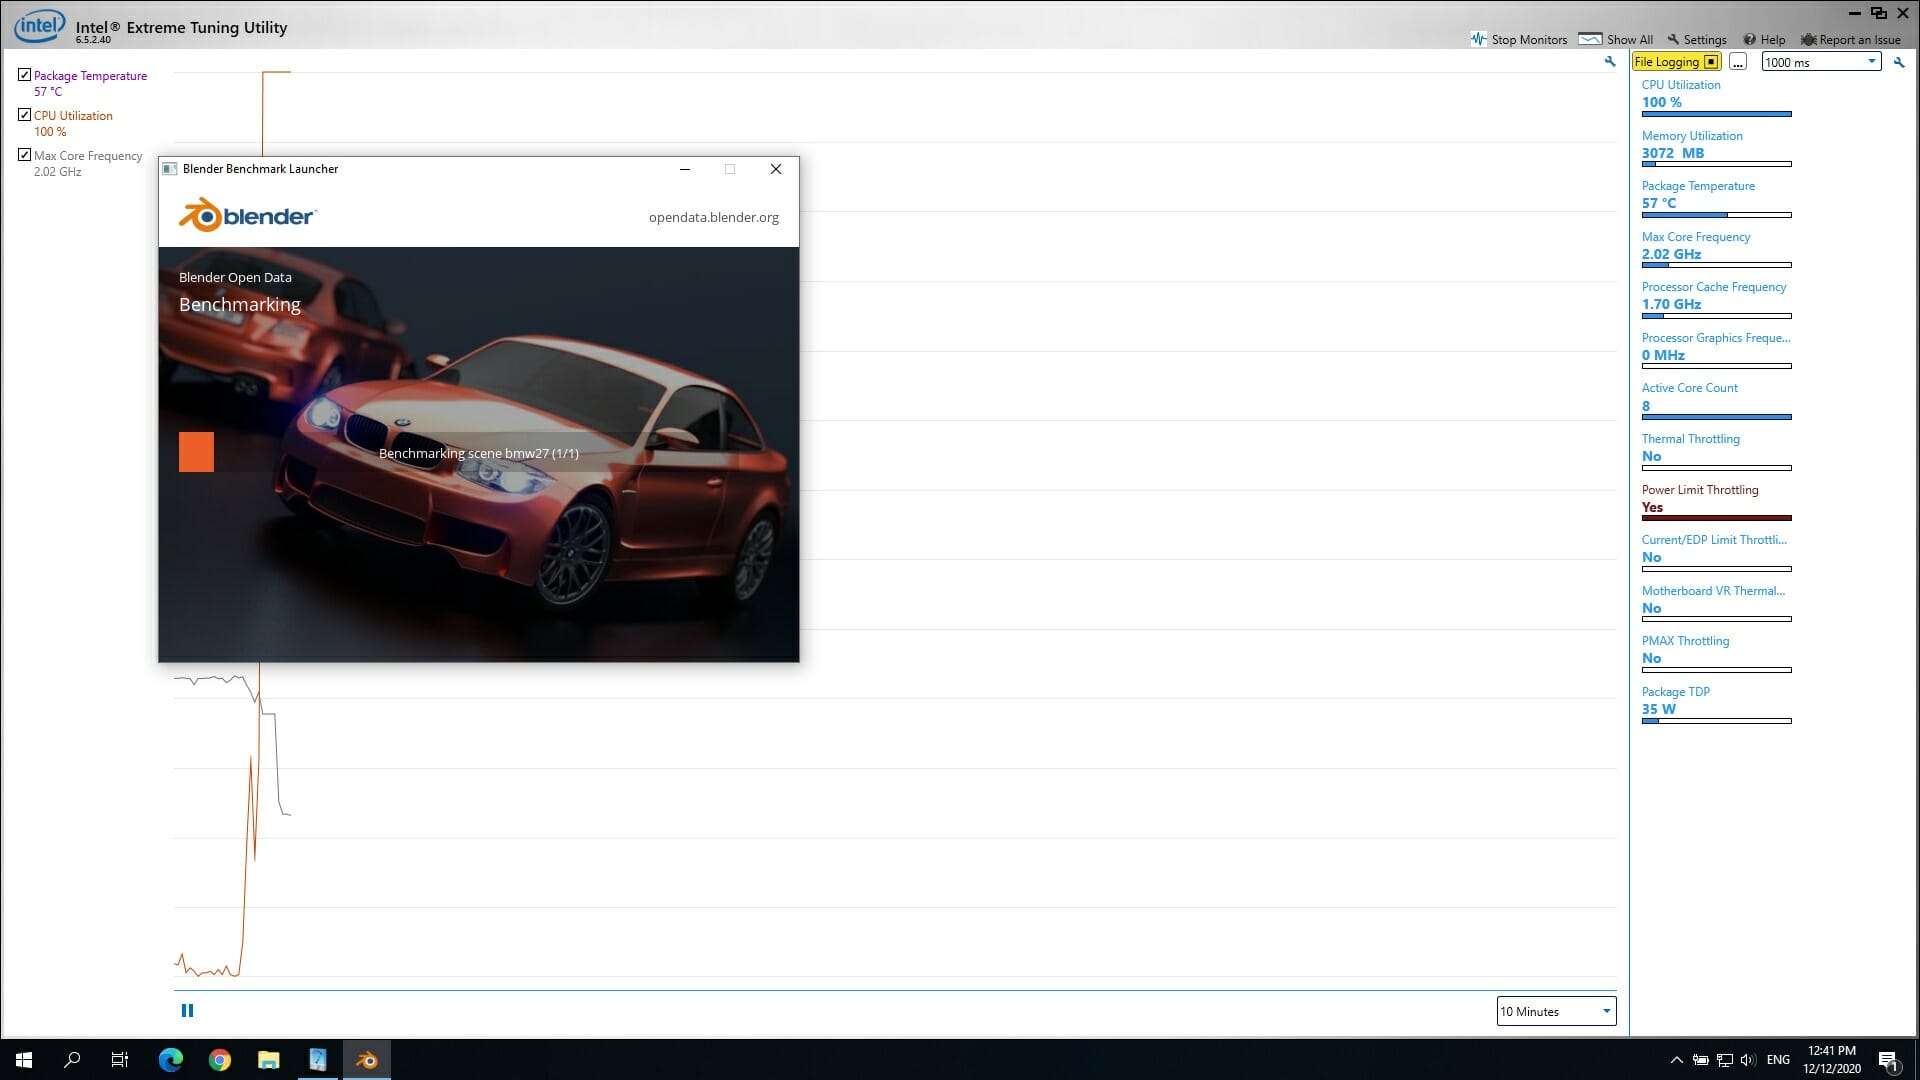Click the Max Core Frequency progress bar
Viewport: 1920px width, 1080px height.
tap(1716, 265)
